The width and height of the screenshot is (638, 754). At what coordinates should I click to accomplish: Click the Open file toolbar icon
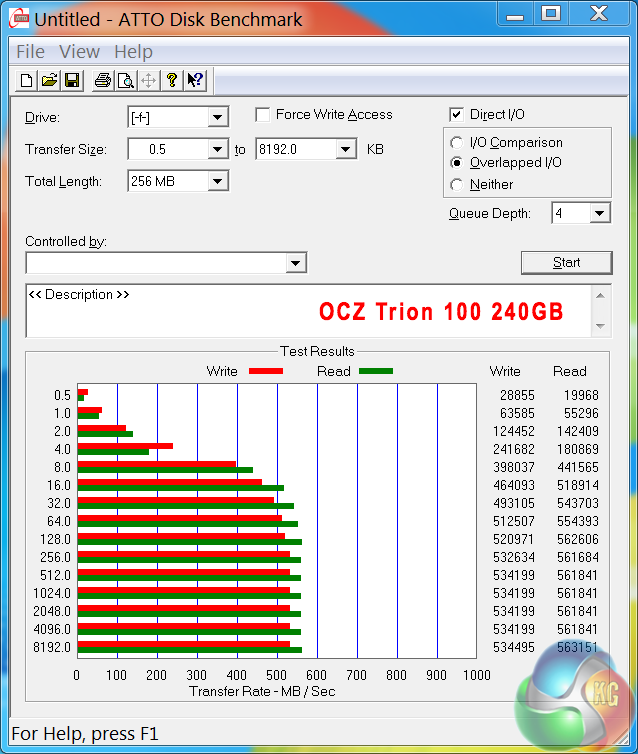[49, 80]
